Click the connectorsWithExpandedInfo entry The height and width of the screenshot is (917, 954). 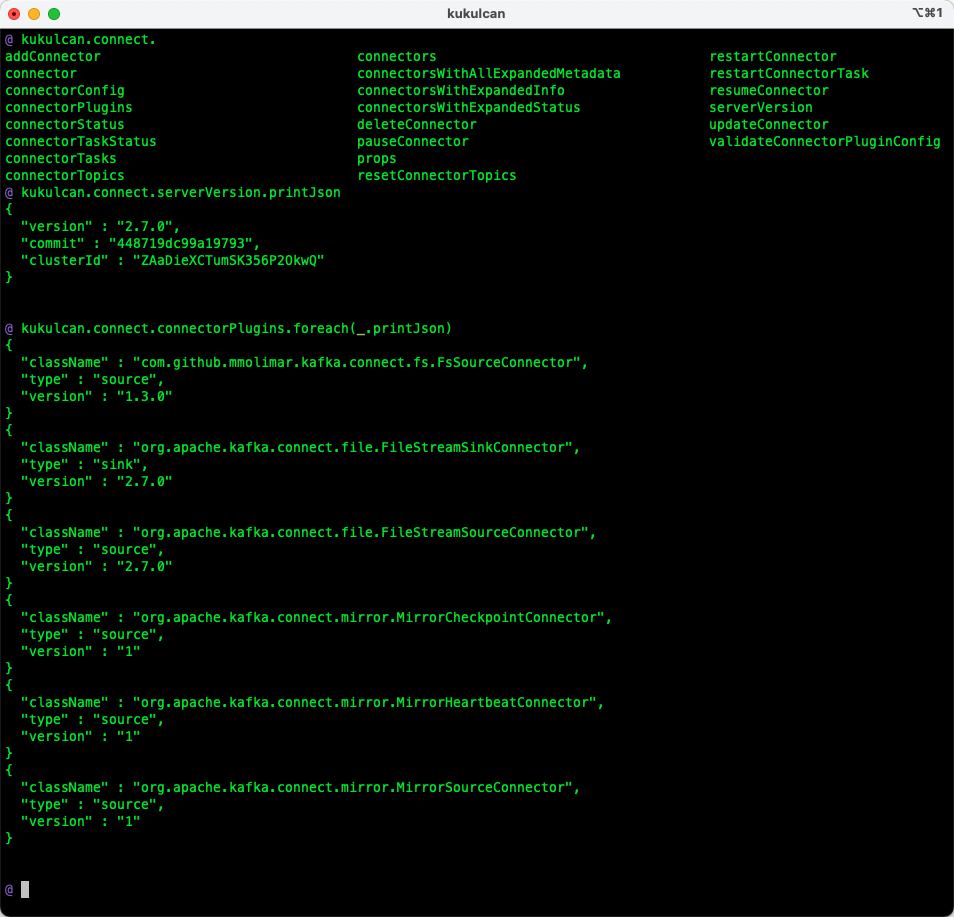[x=461, y=91]
